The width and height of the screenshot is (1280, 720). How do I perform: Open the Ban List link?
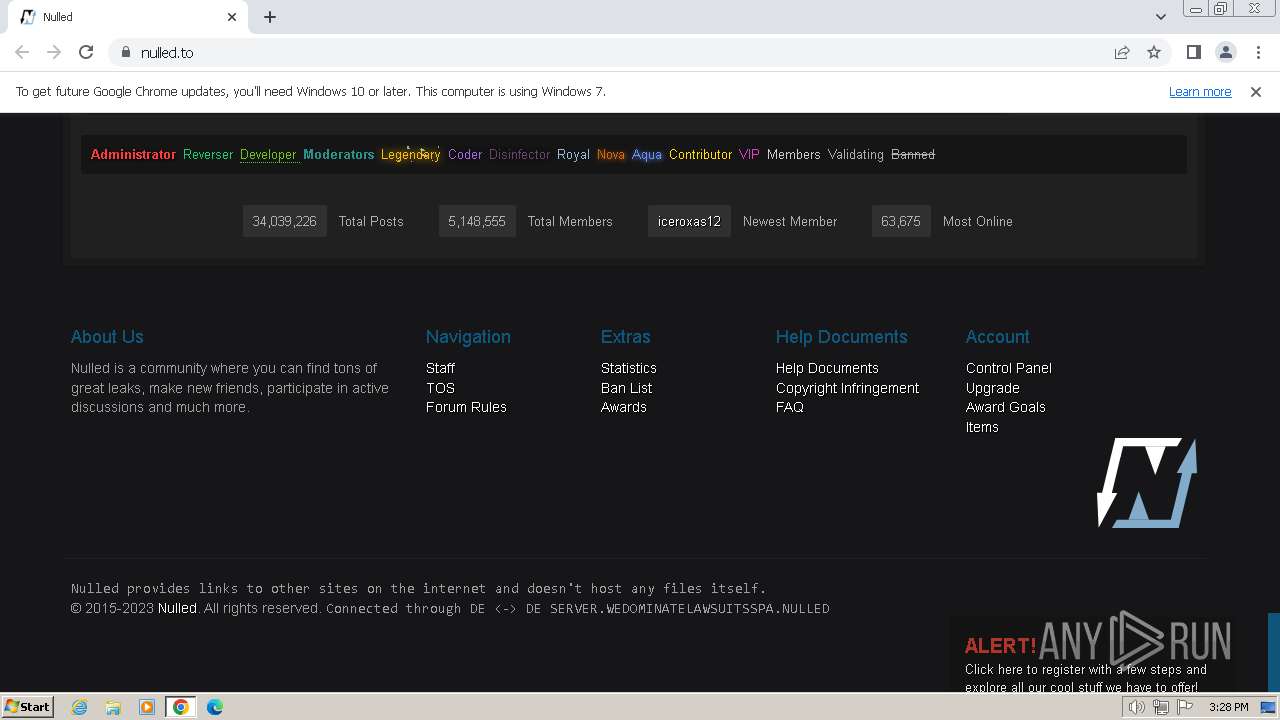[626, 388]
